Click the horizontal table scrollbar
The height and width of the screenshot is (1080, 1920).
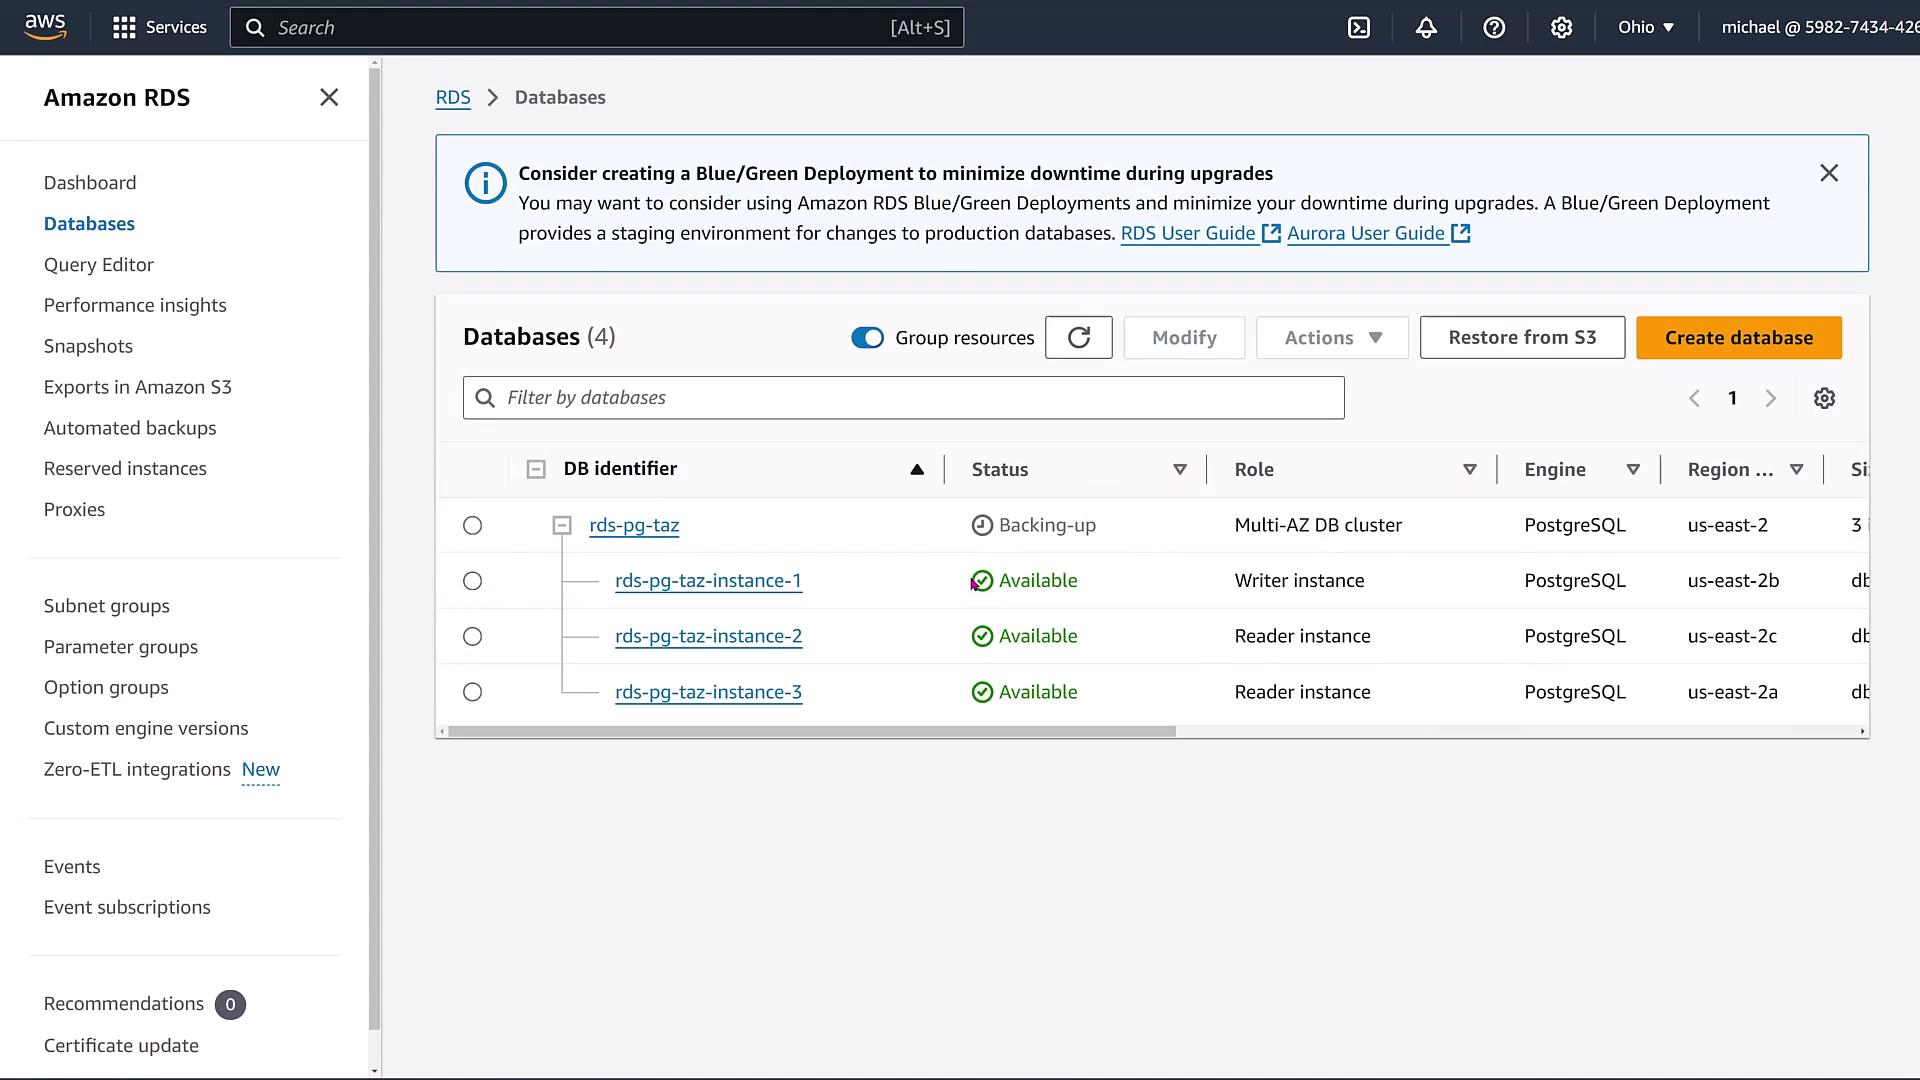pyautogui.click(x=811, y=732)
